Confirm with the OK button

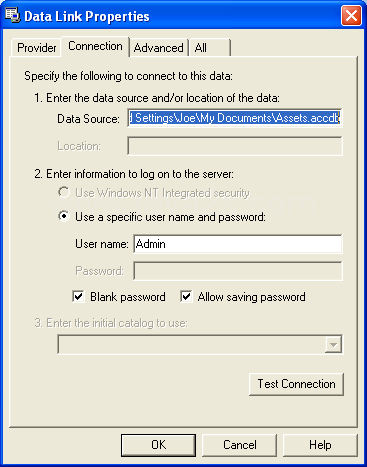pyautogui.click(x=158, y=445)
